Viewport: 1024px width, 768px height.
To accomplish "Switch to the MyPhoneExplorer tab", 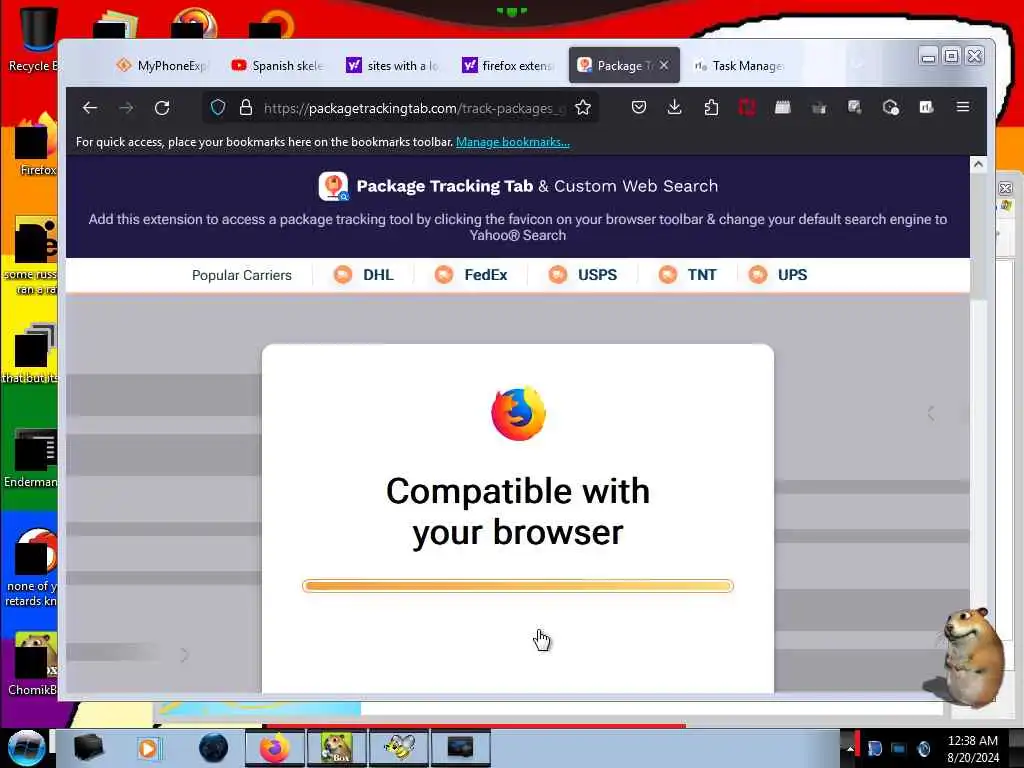I will [x=163, y=65].
